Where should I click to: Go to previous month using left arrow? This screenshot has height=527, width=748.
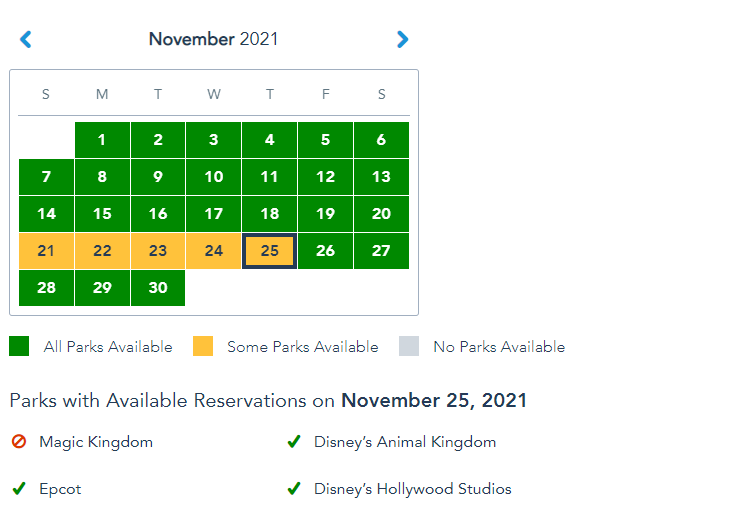coord(26,40)
